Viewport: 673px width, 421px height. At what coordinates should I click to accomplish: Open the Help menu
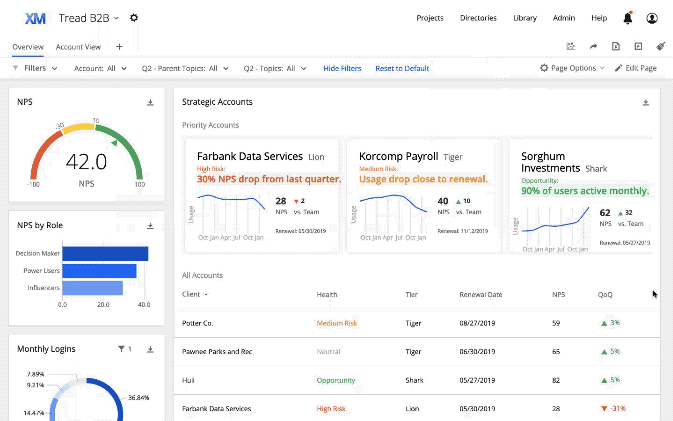point(599,18)
